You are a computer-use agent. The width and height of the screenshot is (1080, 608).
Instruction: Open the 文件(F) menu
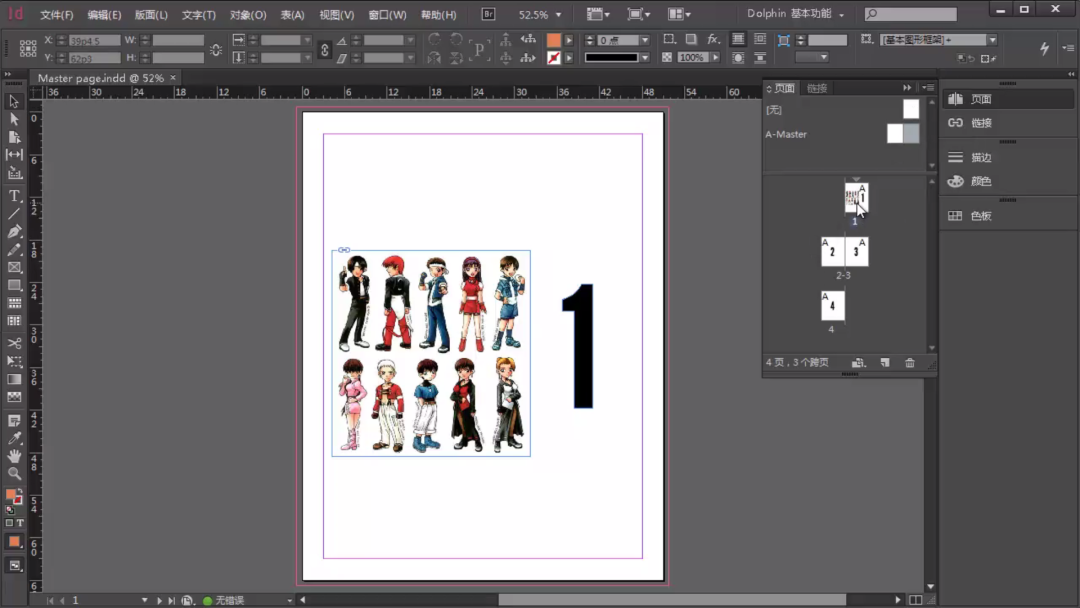click(x=56, y=14)
